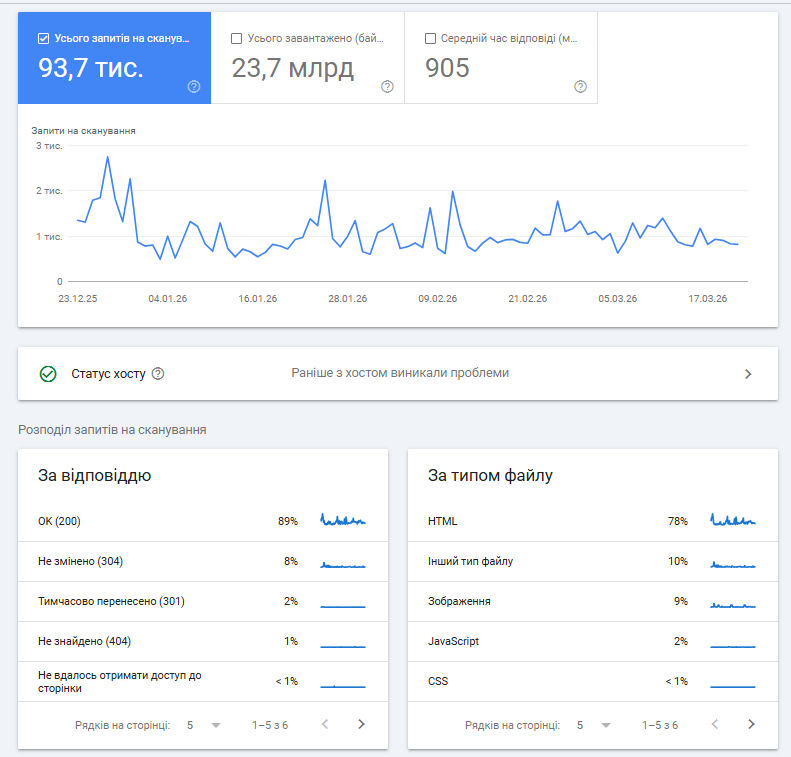791x757 pixels.
Task: Click help icon in average response time card
Action: tap(580, 87)
